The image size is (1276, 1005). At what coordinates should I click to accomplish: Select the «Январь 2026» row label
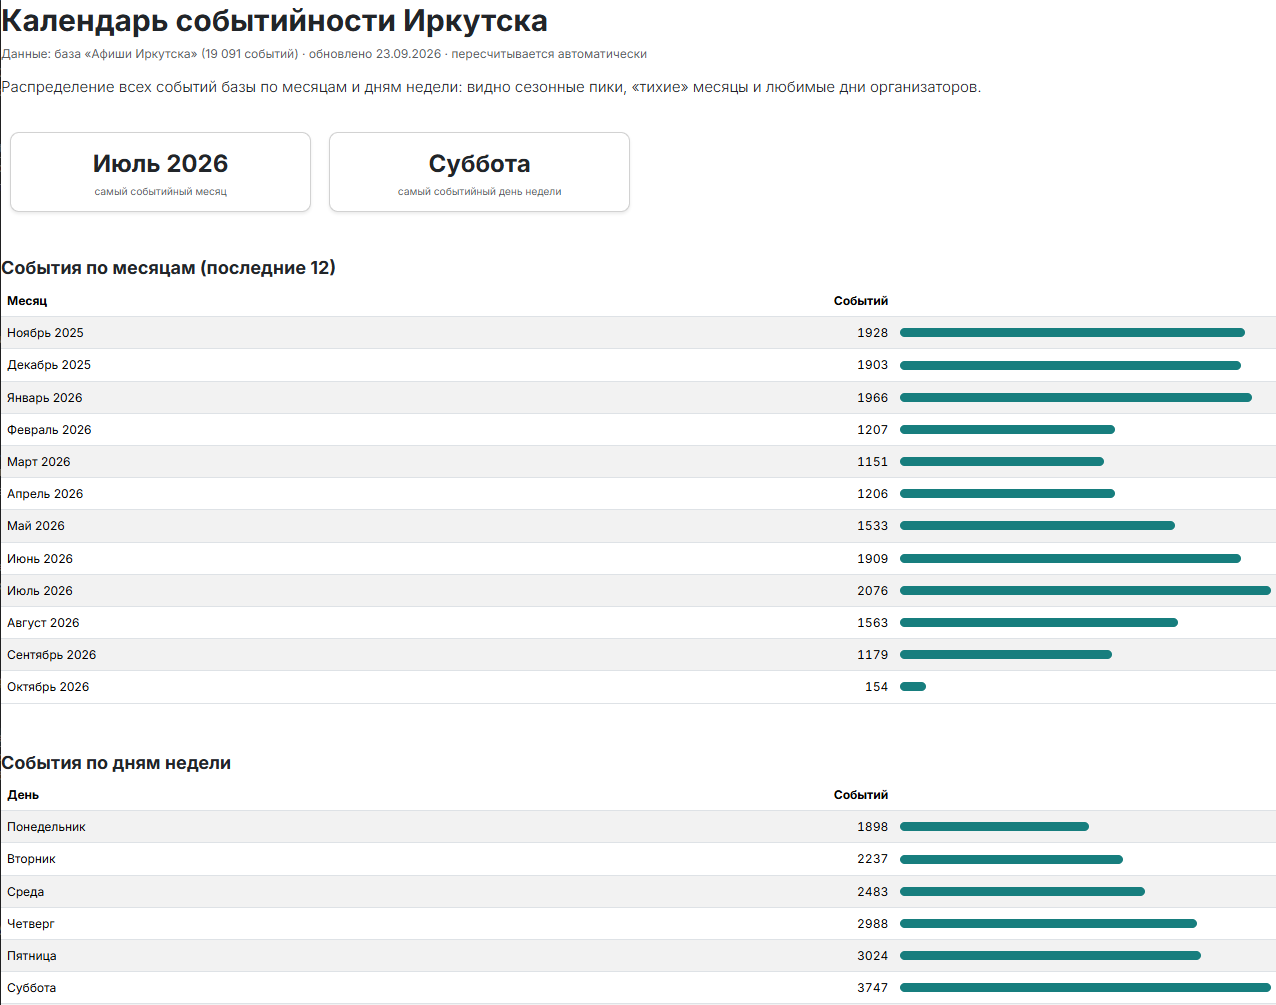coord(45,398)
